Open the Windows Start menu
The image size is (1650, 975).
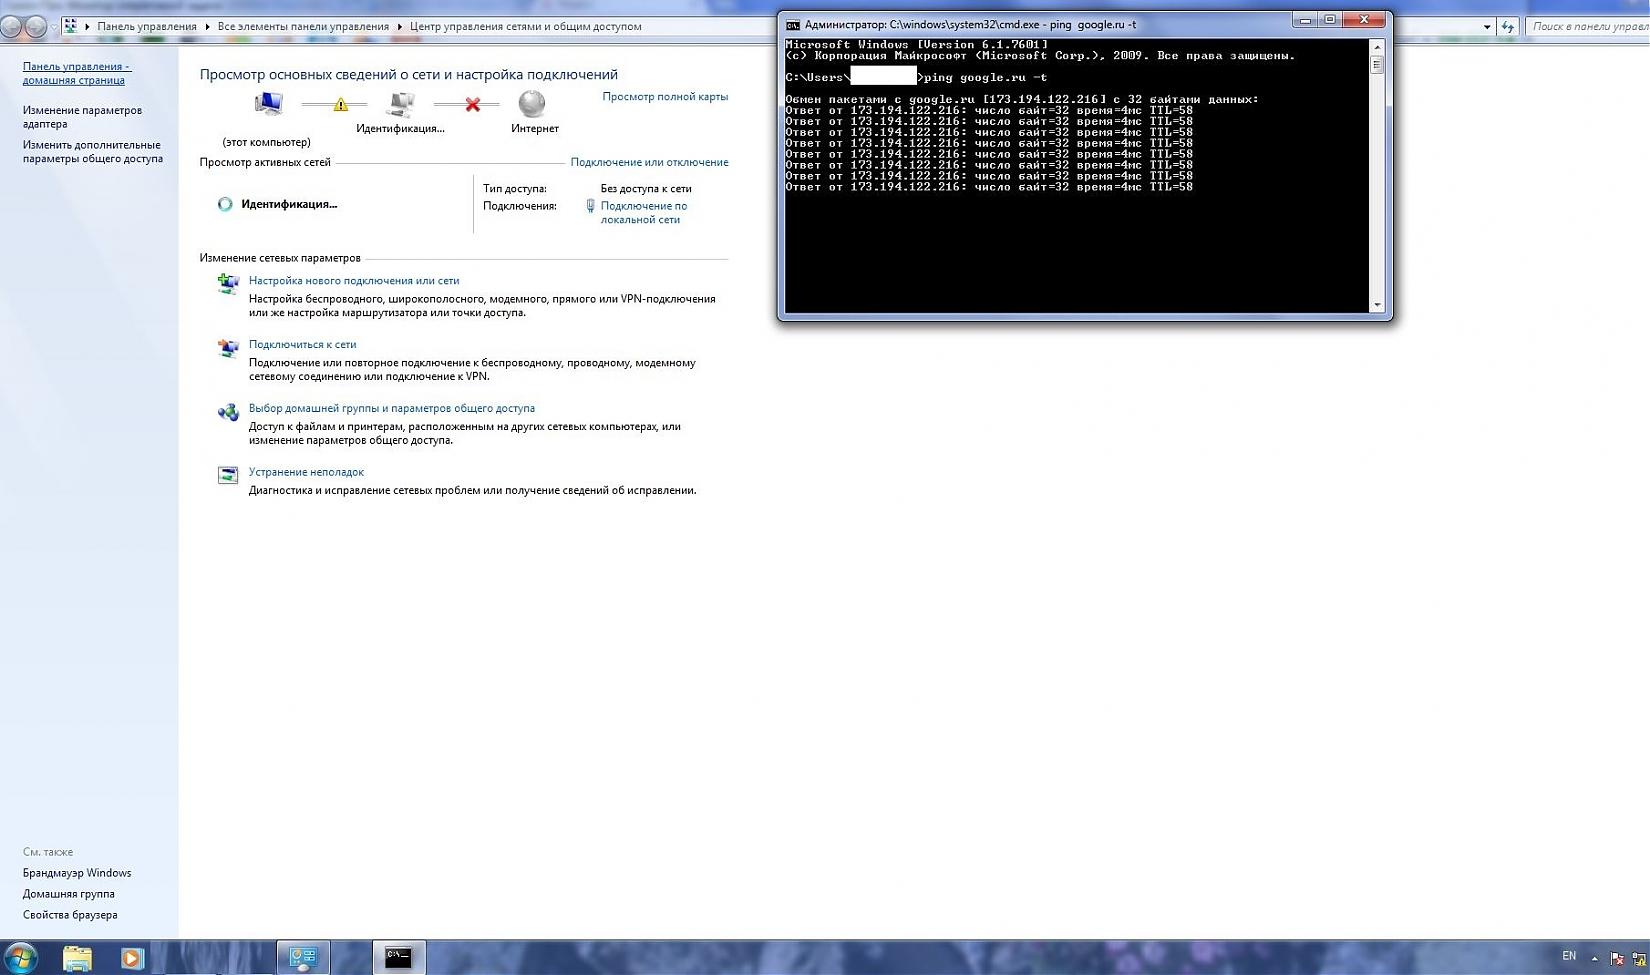pos(21,957)
